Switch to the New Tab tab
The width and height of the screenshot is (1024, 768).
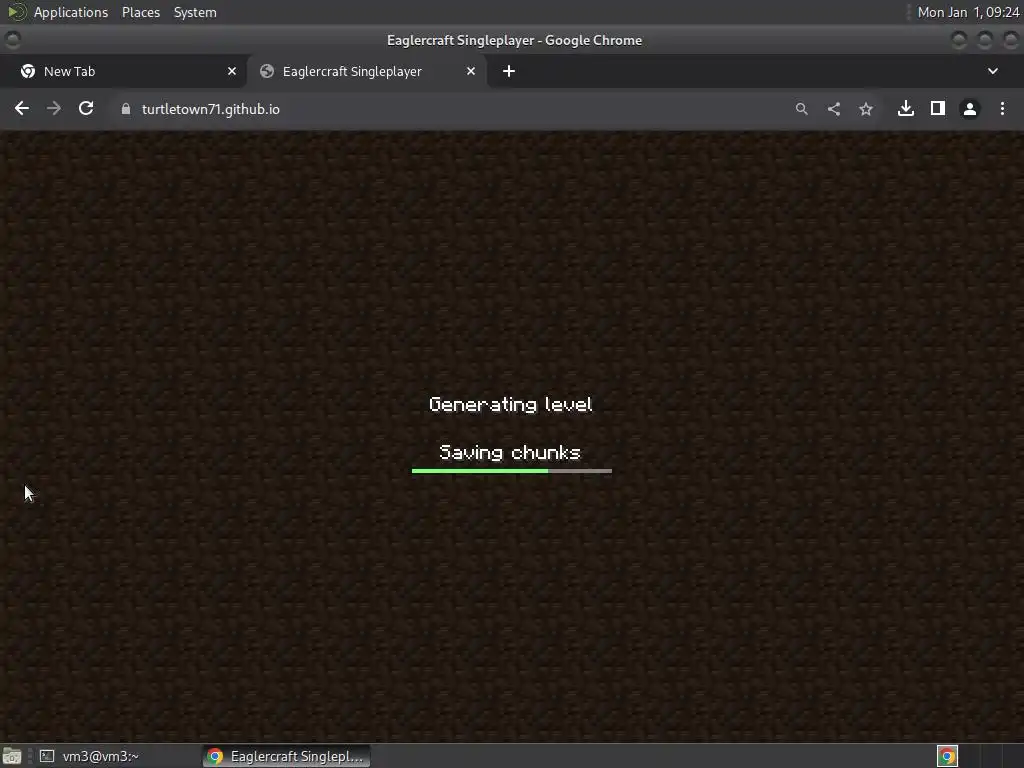[x=124, y=71]
